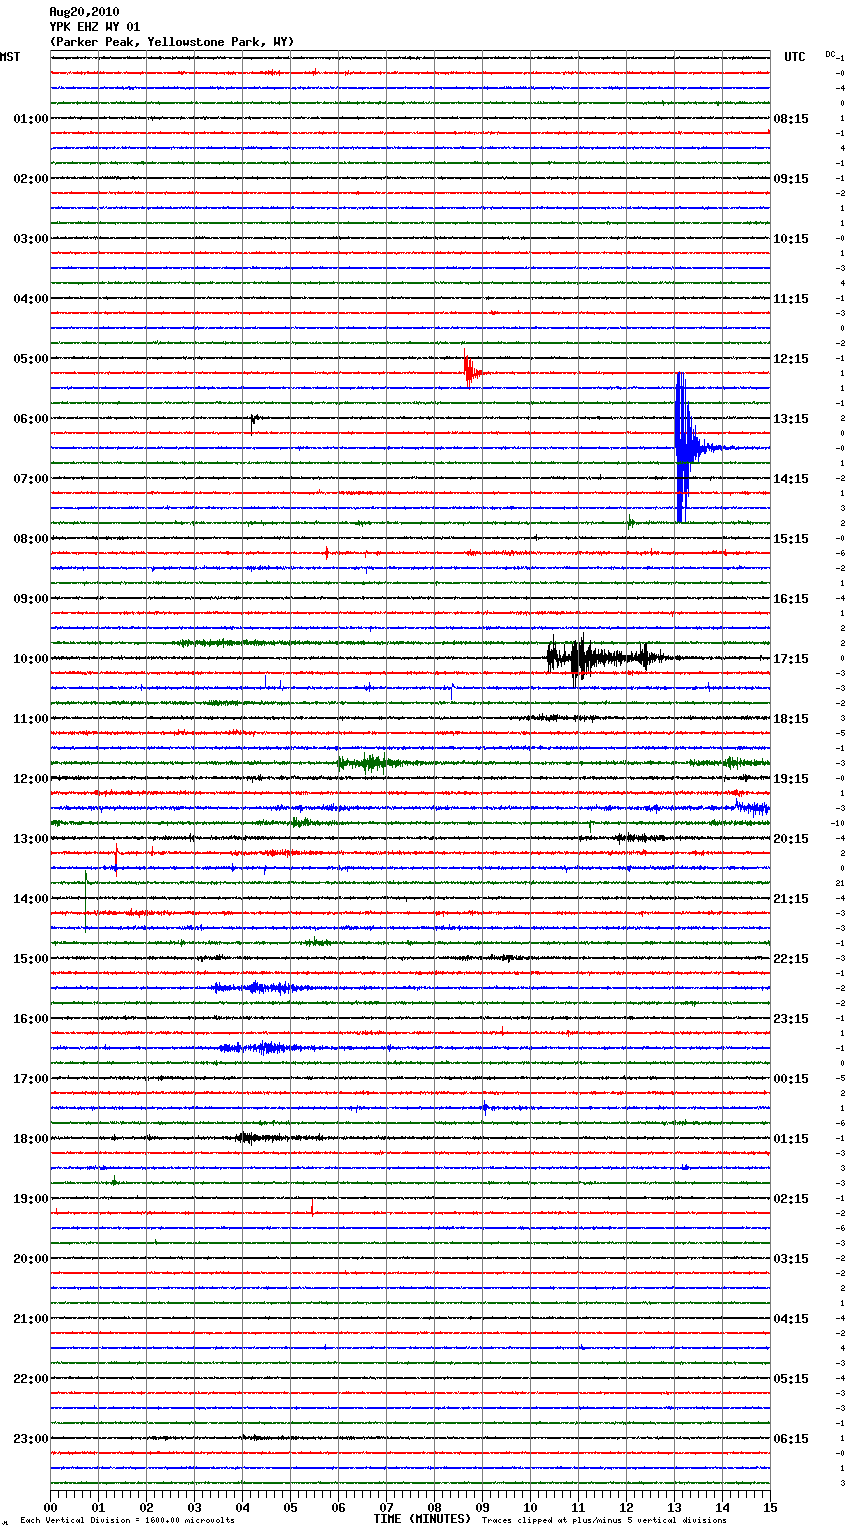The height and width of the screenshot is (1534, 850).
Task: Select the "16:00" MST row label
Action: (x=30, y=1019)
